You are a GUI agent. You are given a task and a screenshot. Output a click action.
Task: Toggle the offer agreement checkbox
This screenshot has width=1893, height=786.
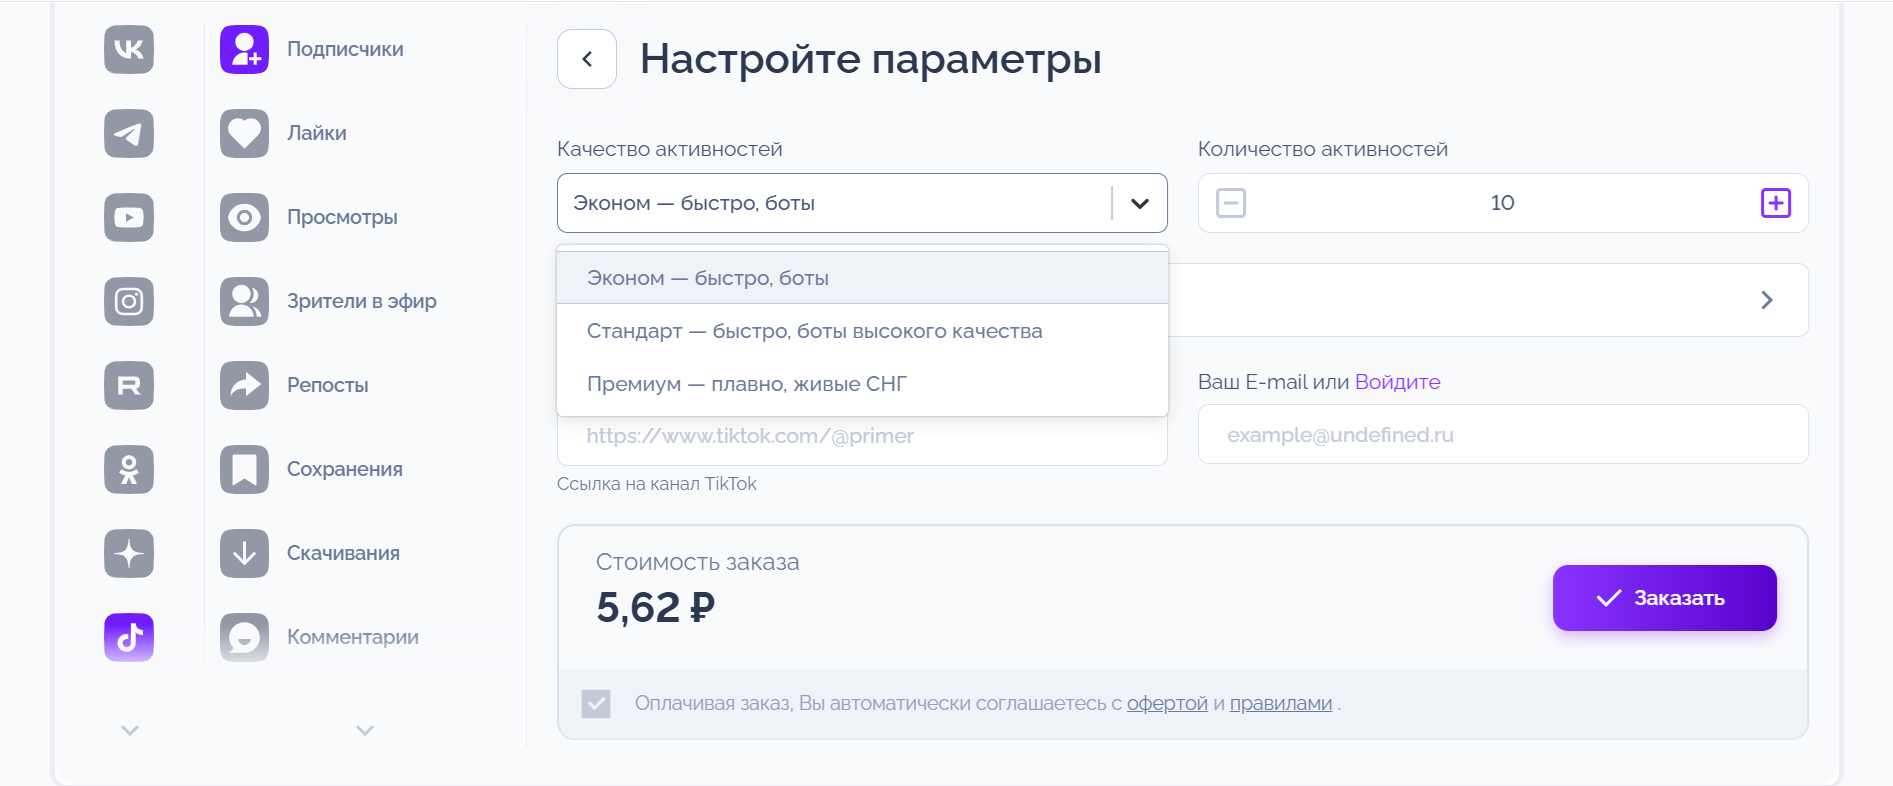[596, 704]
